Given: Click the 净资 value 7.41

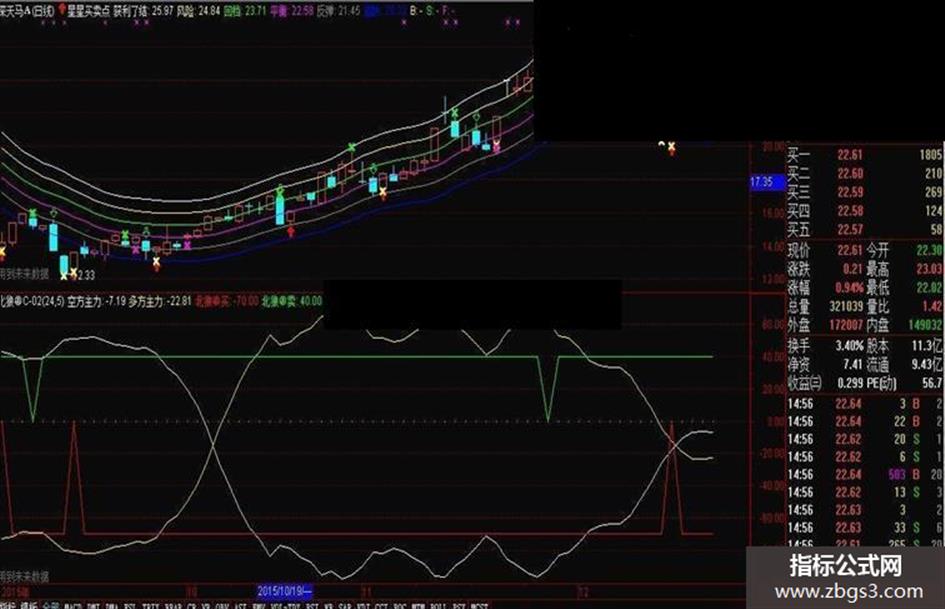Looking at the screenshot, I should click(x=853, y=364).
